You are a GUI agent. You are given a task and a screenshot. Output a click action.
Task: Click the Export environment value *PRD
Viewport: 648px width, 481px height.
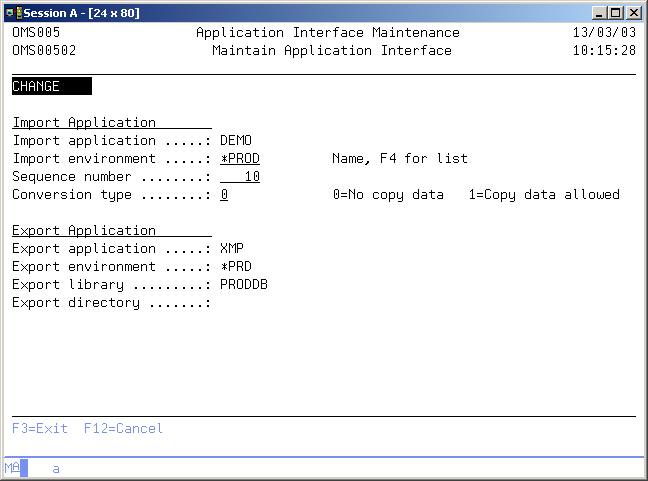coord(236,267)
